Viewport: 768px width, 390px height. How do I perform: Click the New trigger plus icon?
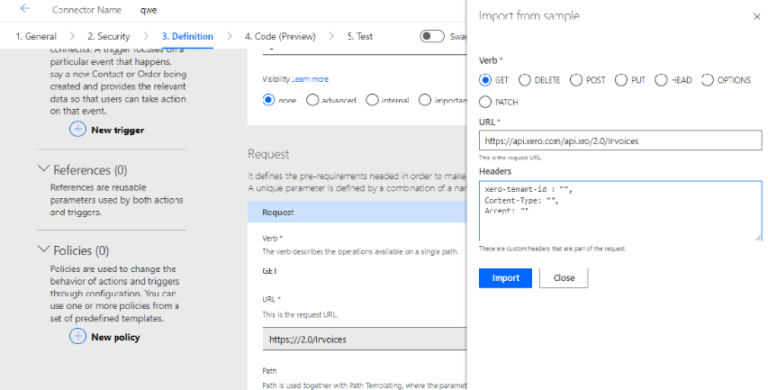click(x=77, y=129)
